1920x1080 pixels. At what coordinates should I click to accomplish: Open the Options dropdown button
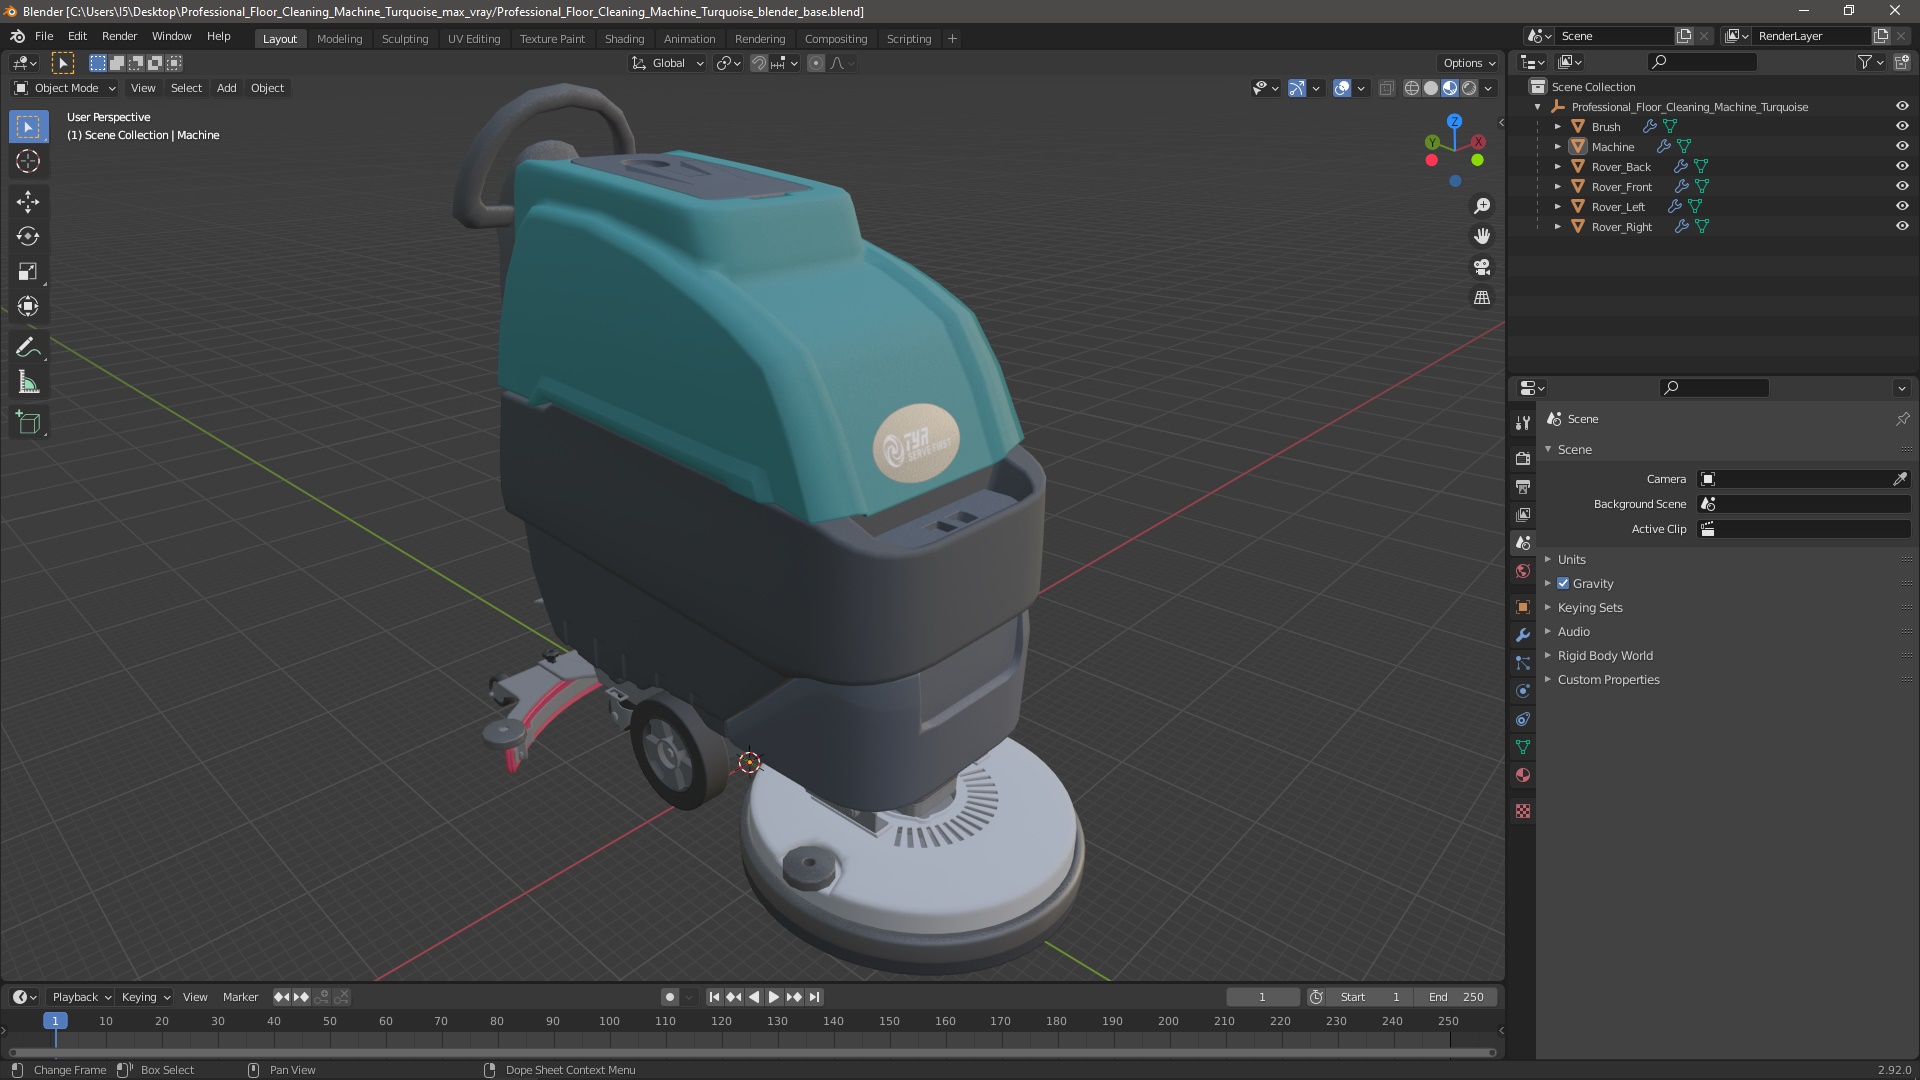(1469, 63)
